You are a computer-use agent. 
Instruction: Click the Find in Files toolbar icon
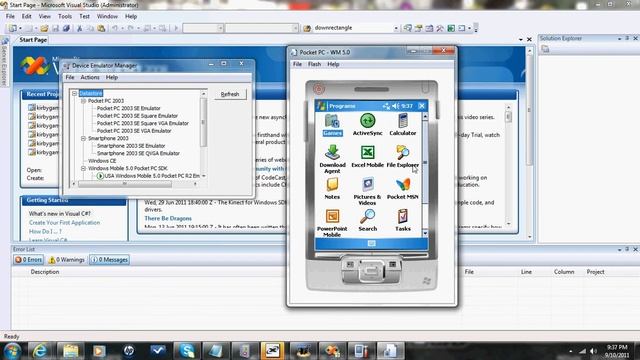[x=307, y=28]
